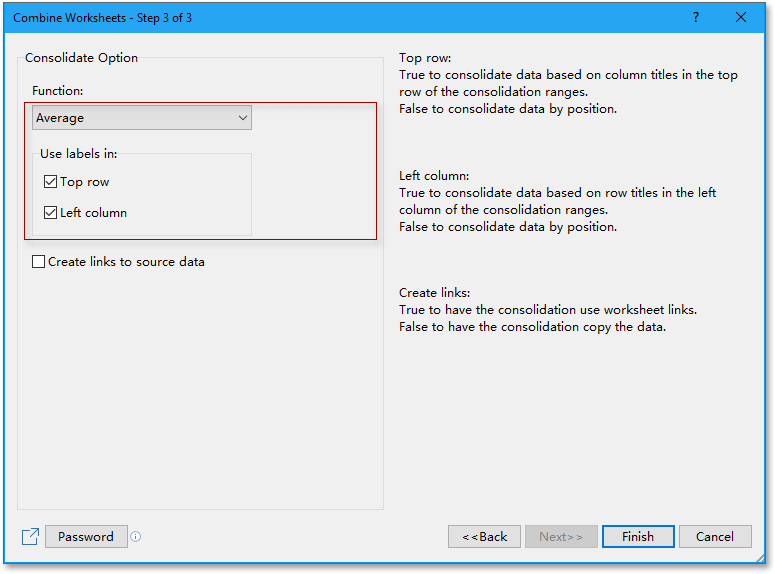775x574 pixels.
Task: Cancel the combine worksheets wizard
Action: pyautogui.click(x=715, y=537)
